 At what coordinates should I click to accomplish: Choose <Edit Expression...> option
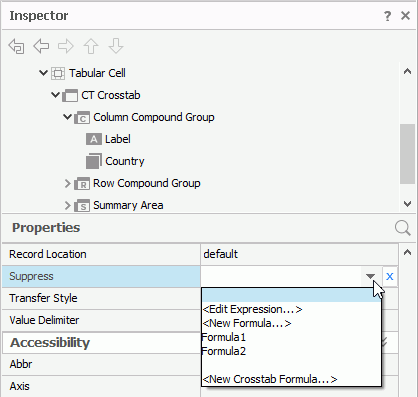point(252,309)
